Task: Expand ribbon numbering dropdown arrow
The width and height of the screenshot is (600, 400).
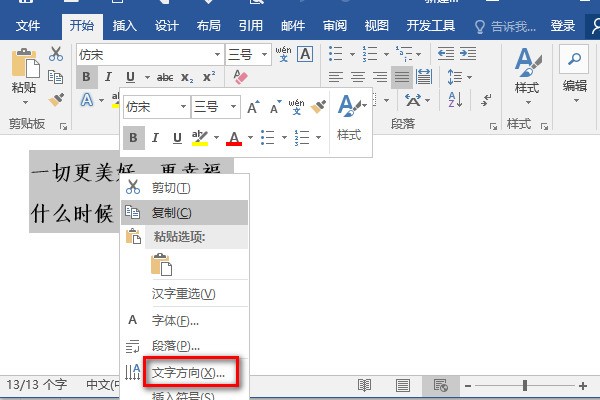Action: pos(386,54)
